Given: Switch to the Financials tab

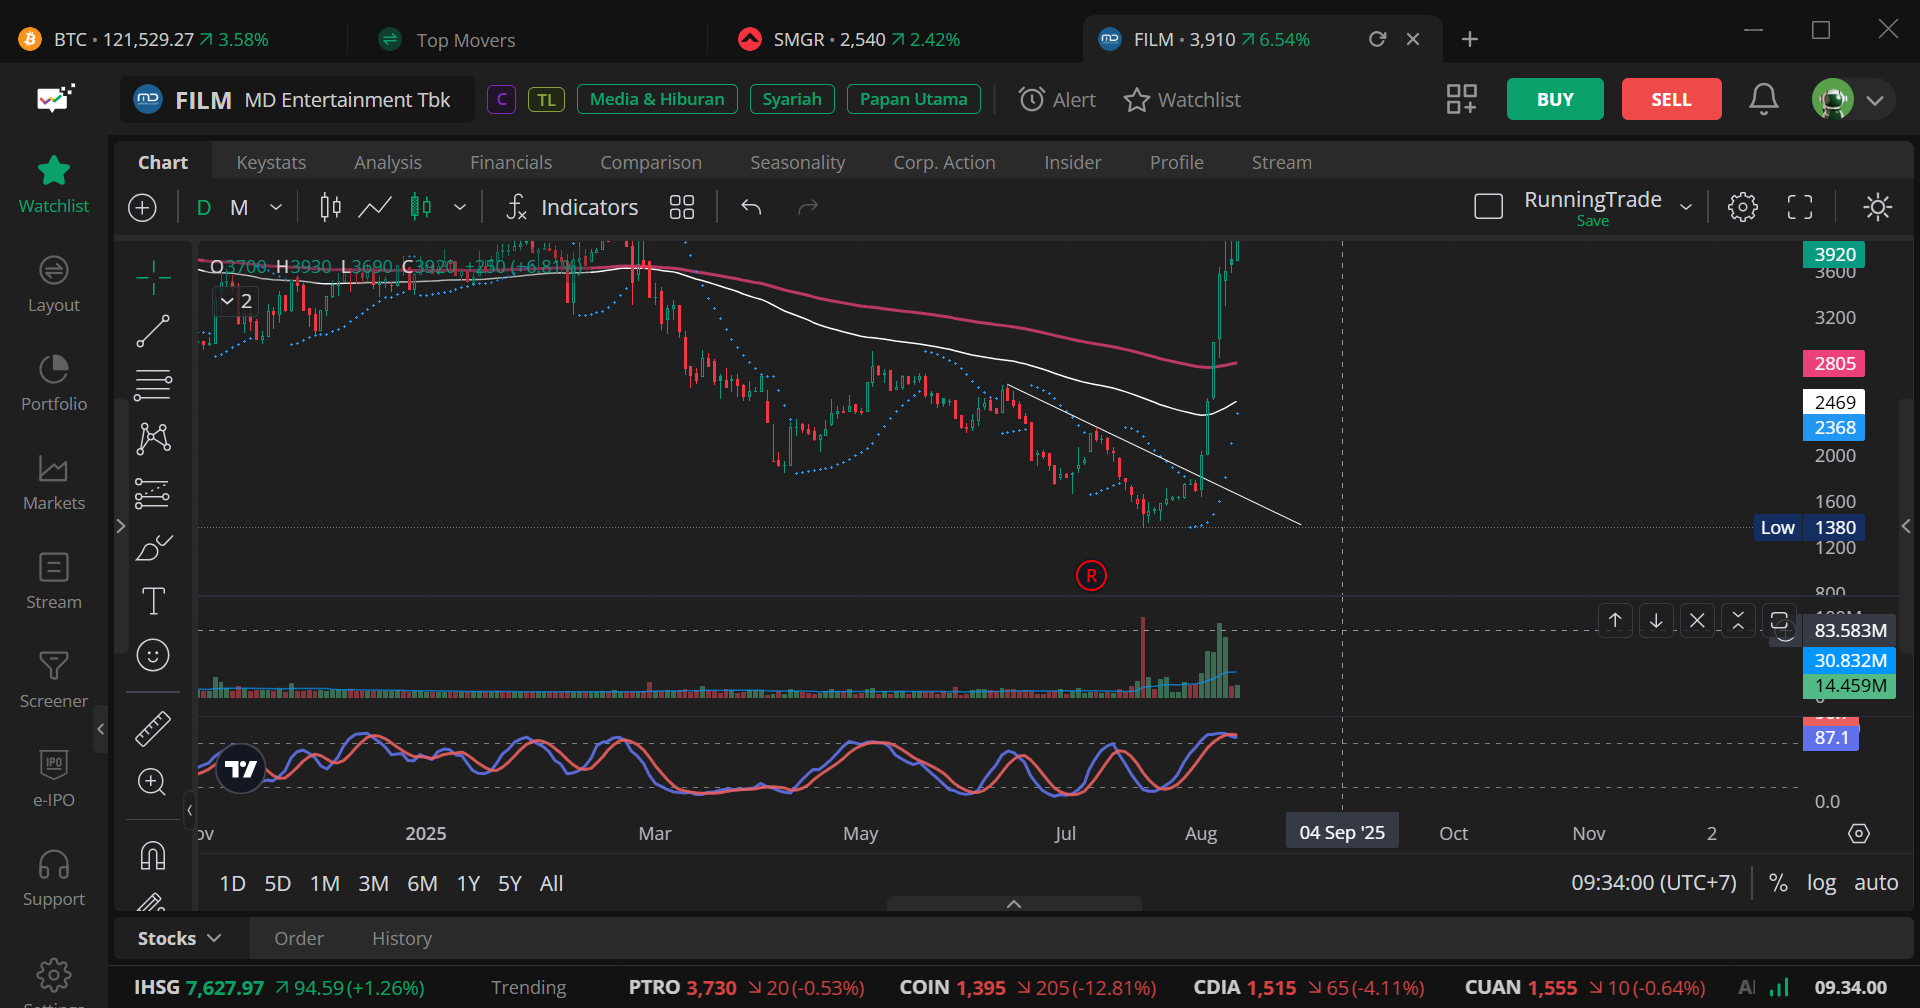Looking at the screenshot, I should [511, 161].
